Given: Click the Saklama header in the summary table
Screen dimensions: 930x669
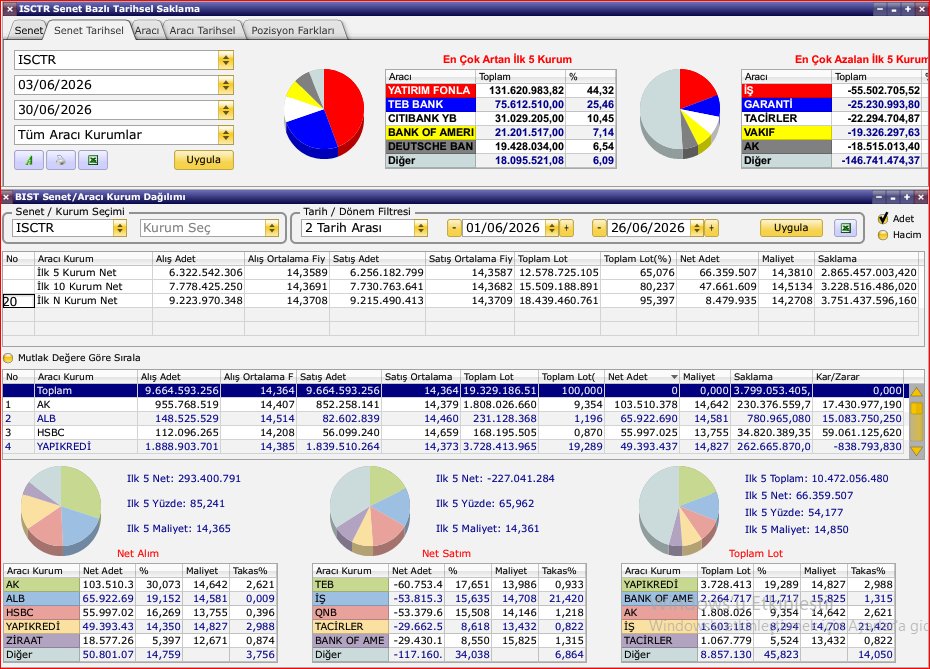Looking at the screenshot, I should tap(868, 259).
